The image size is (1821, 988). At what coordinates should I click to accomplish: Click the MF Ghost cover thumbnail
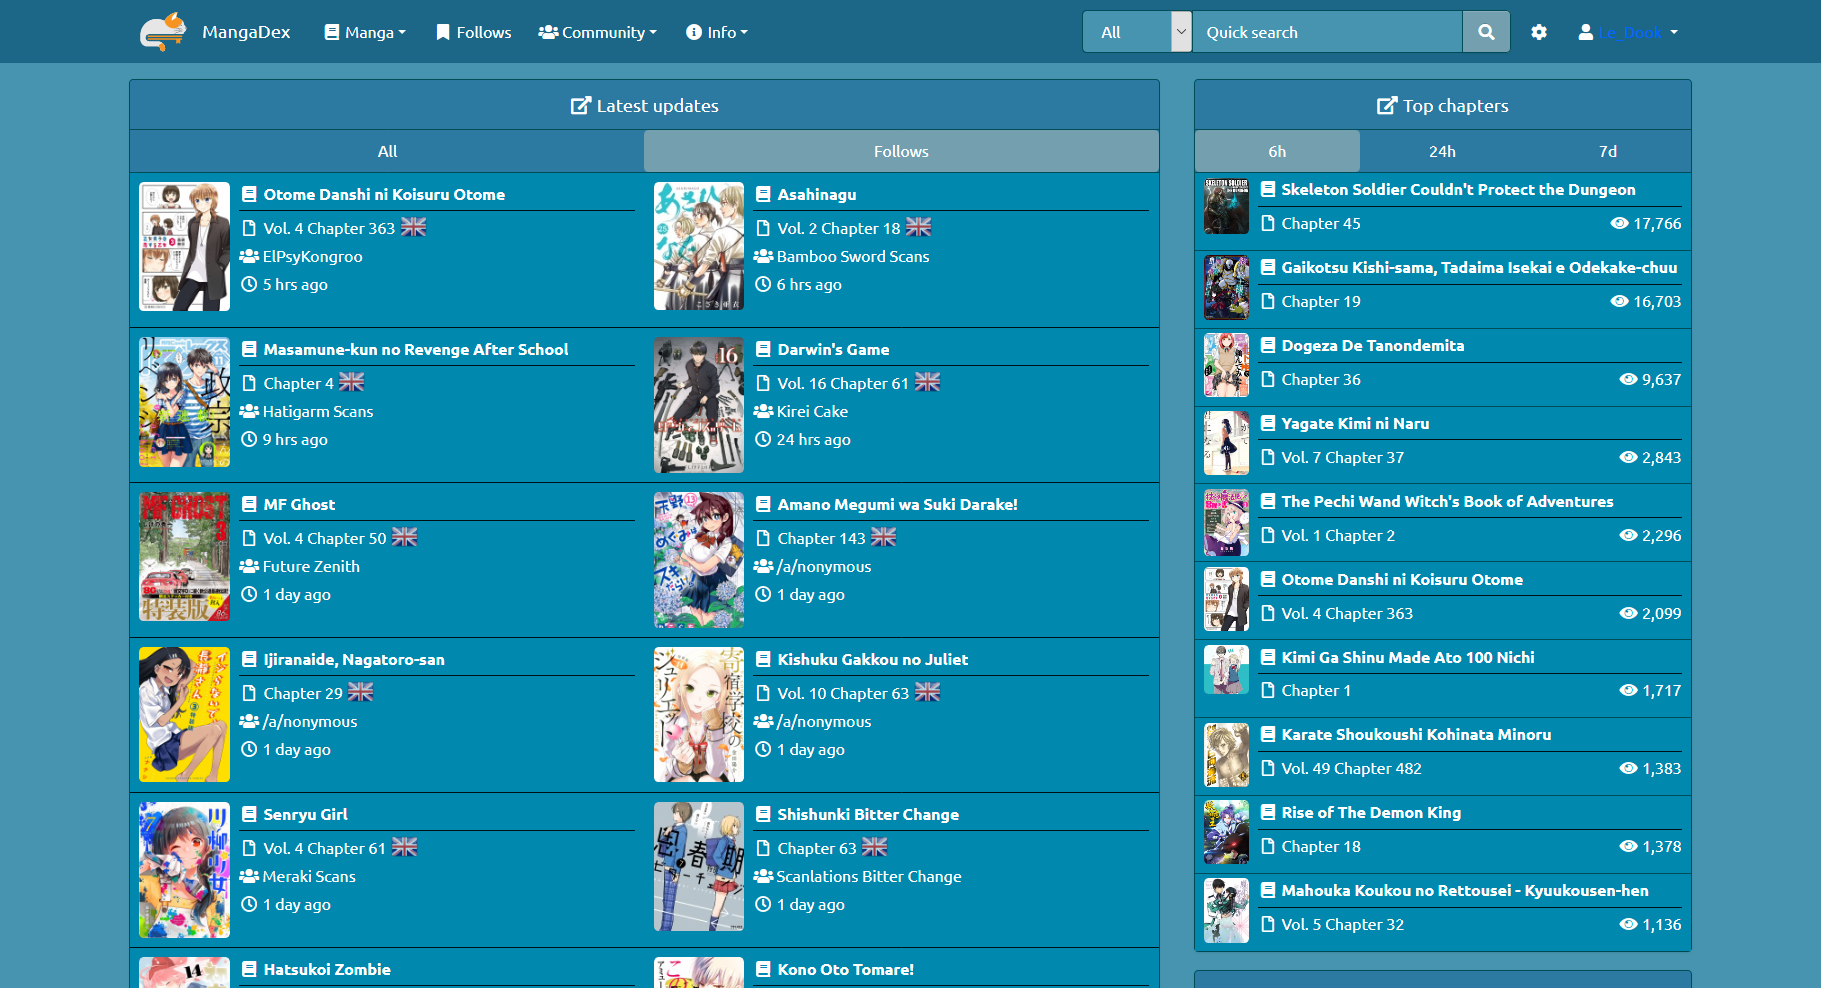pos(184,557)
